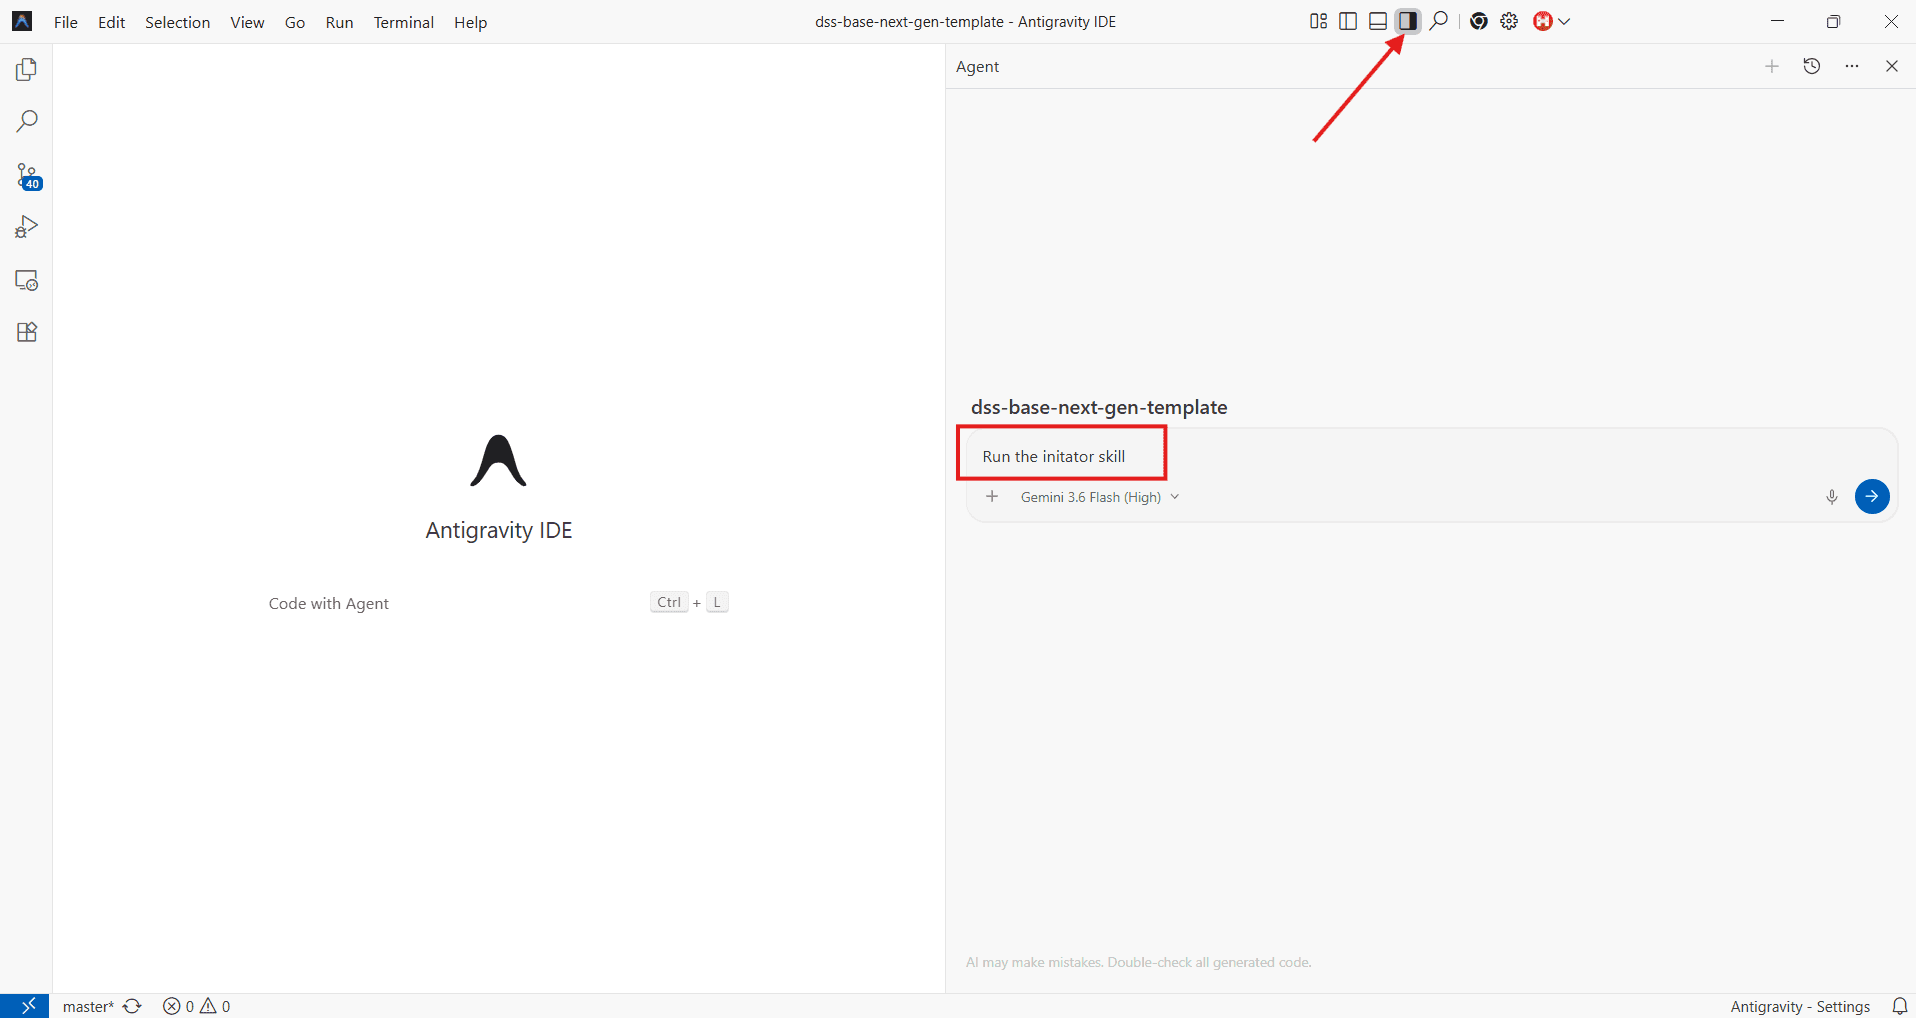
Task: Open settings gear in title bar
Action: coord(1509,21)
